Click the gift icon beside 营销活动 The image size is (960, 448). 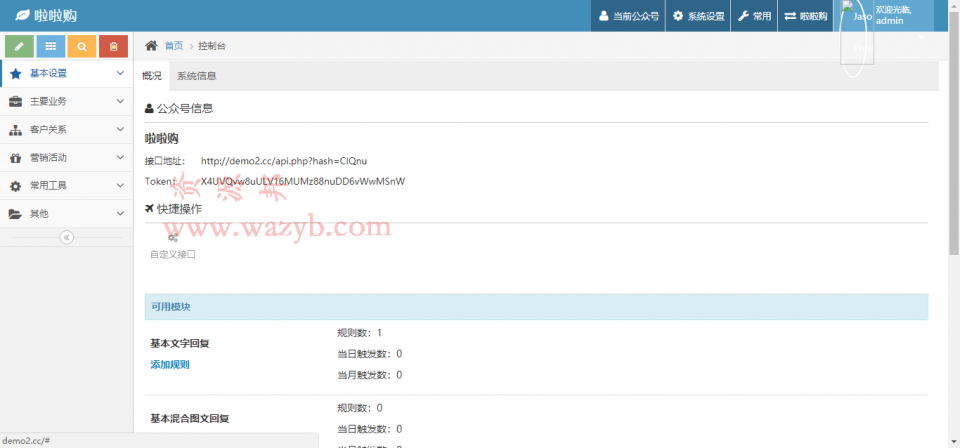coord(16,158)
